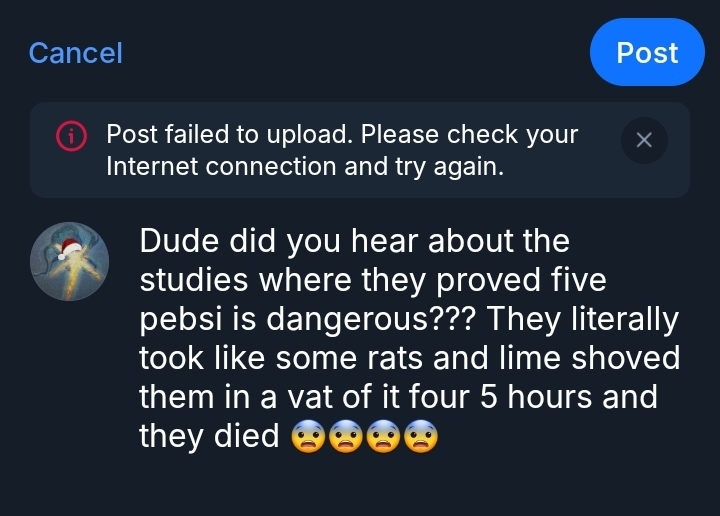
Task: Click the red error info icon
Action: coord(71,136)
